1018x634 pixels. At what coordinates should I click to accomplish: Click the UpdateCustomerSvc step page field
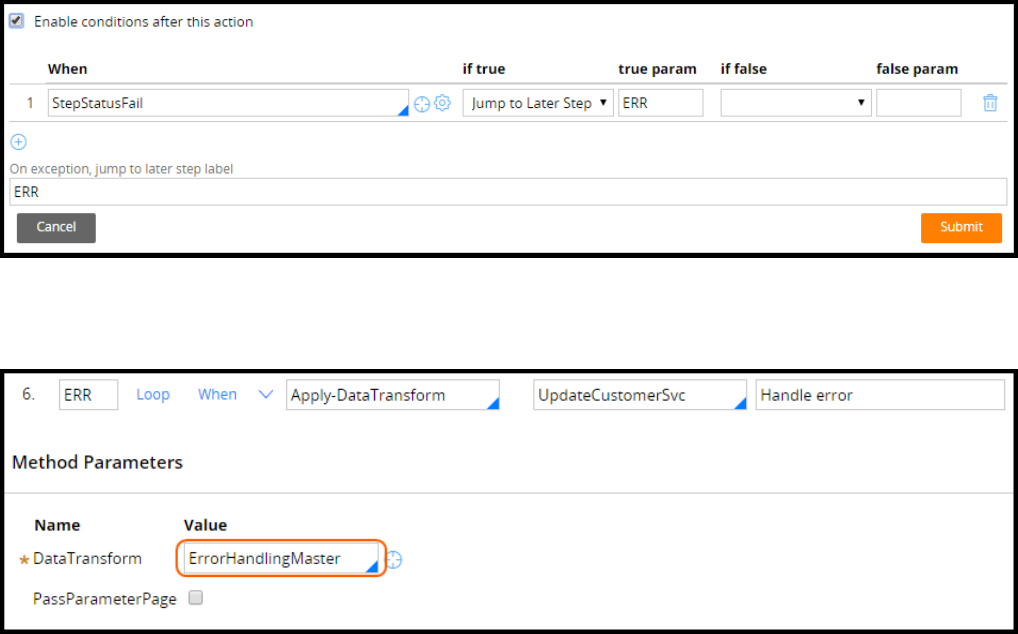point(639,395)
